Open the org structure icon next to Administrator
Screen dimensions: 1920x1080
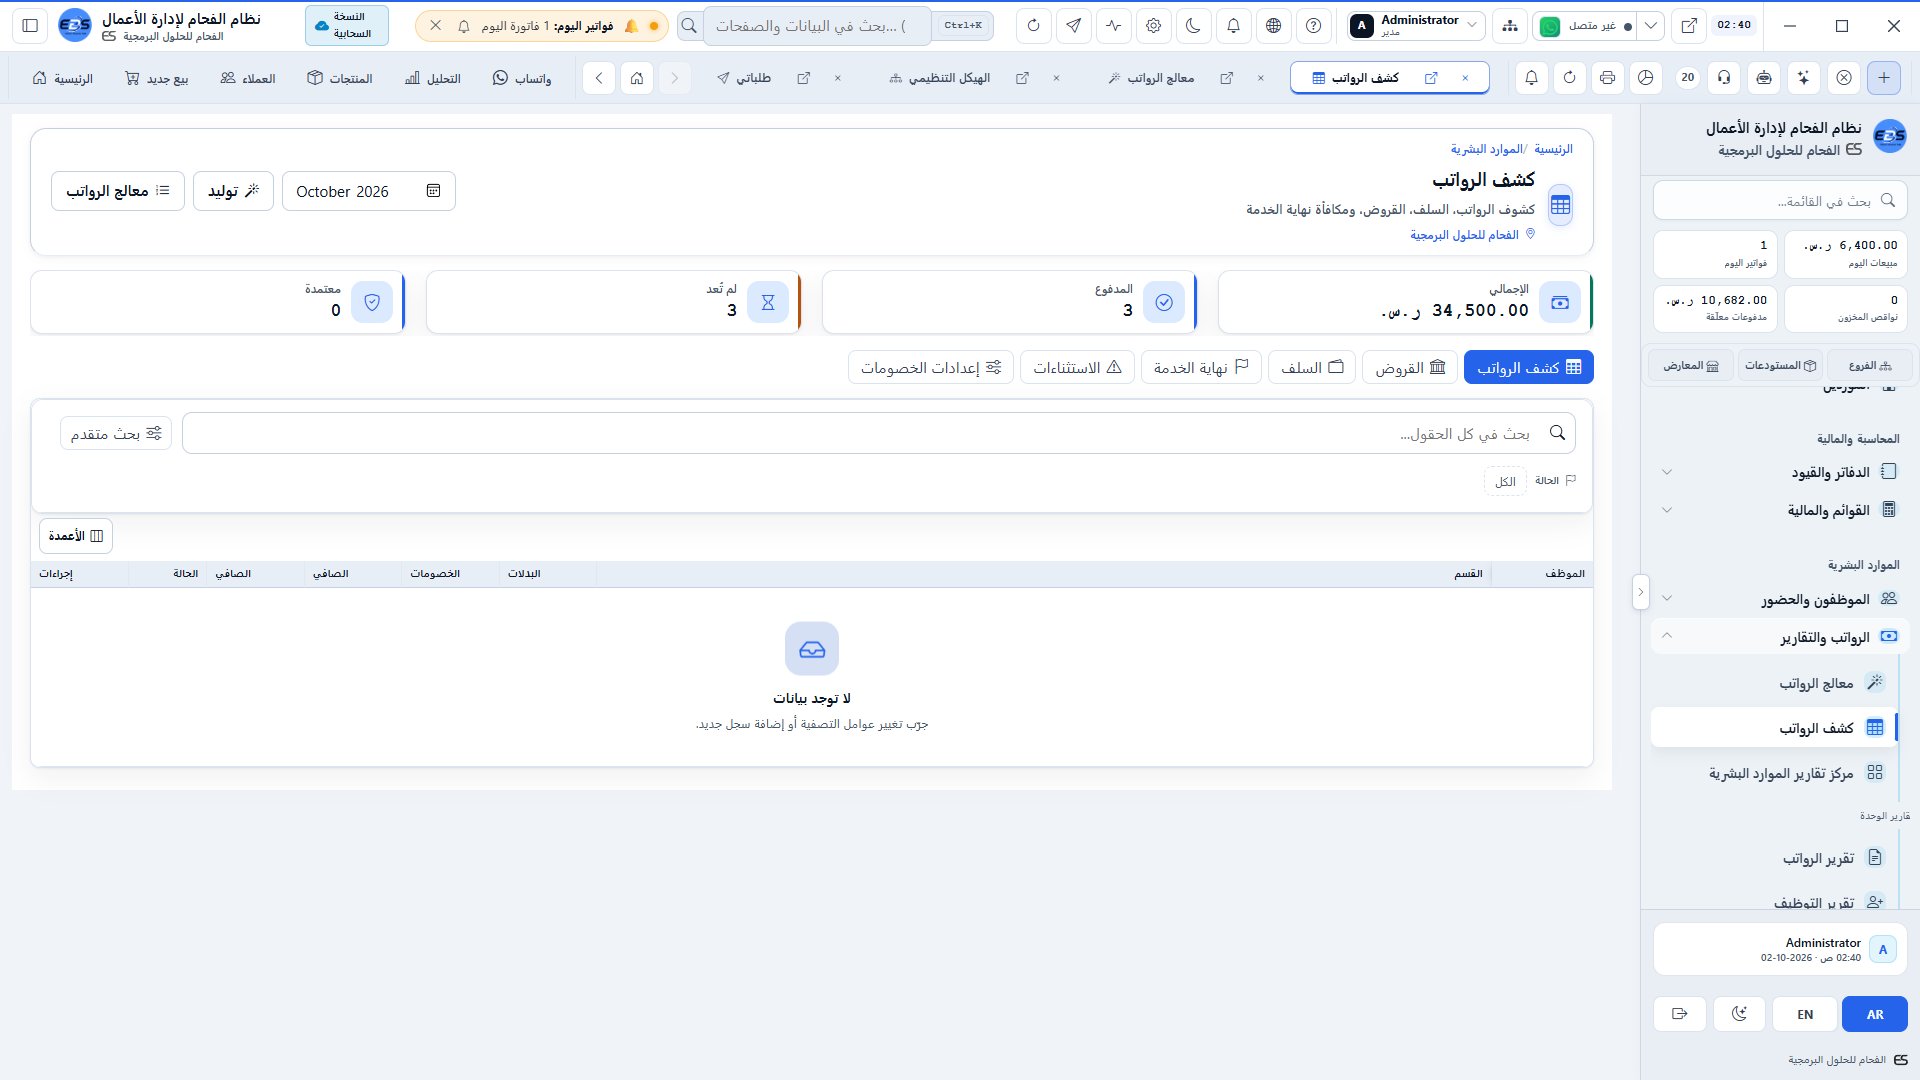[1509, 26]
